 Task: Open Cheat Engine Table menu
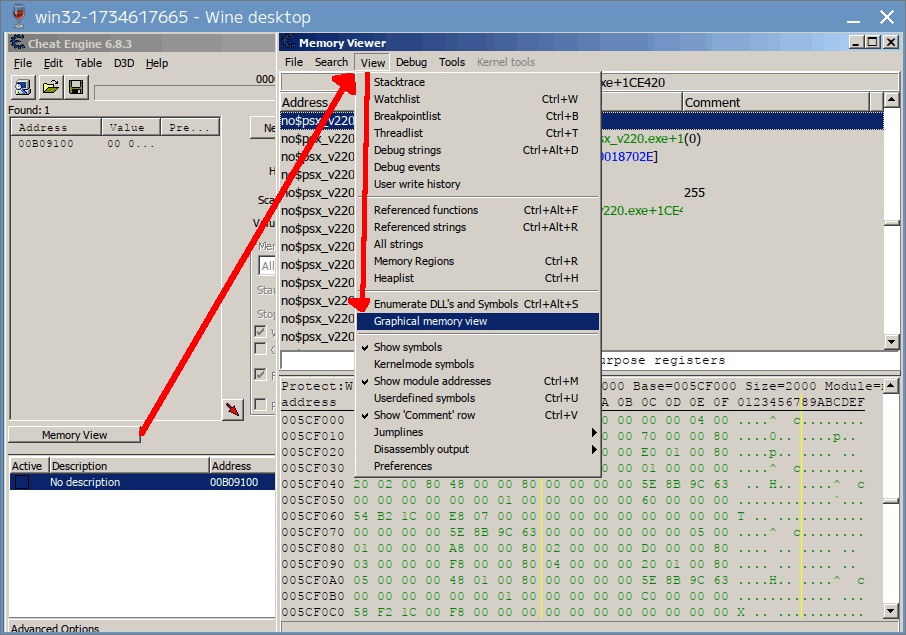pos(88,63)
